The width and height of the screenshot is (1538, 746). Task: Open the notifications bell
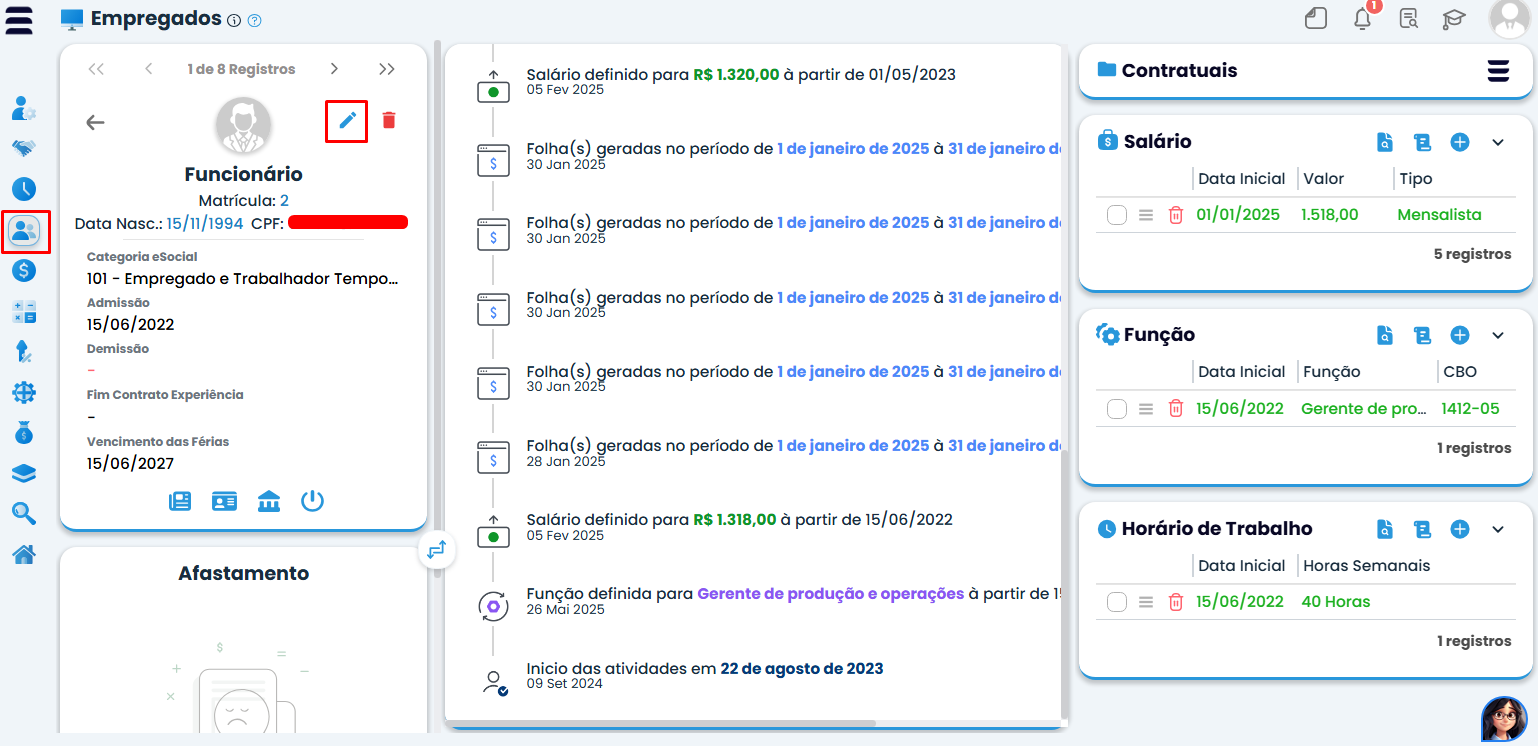(1362, 19)
